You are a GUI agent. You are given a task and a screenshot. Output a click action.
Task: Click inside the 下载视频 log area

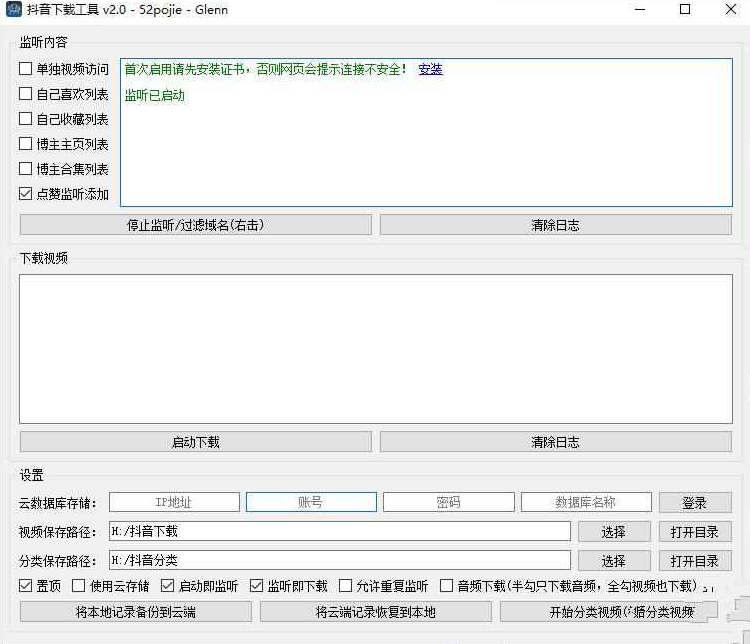click(376, 349)
